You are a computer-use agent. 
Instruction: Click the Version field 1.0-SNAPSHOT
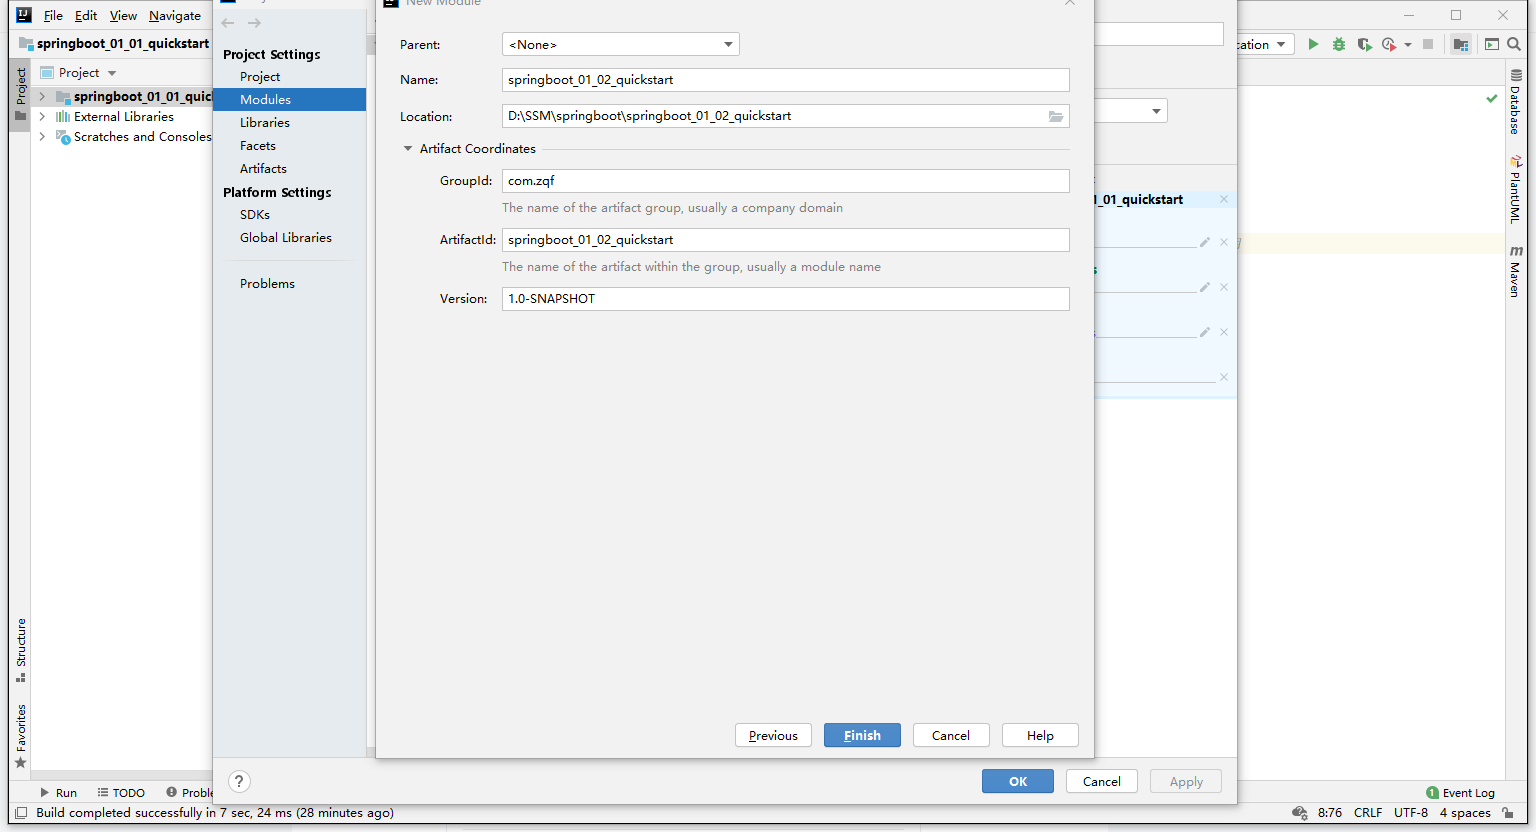(785, 299)
